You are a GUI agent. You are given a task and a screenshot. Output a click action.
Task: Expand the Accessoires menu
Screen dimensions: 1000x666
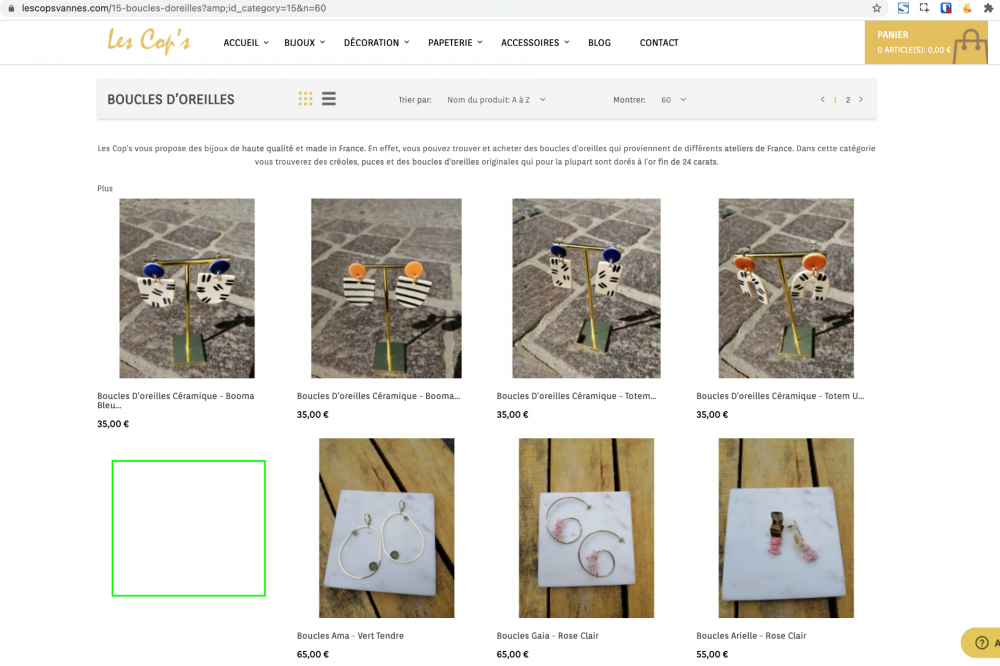[x=534, y=43]
